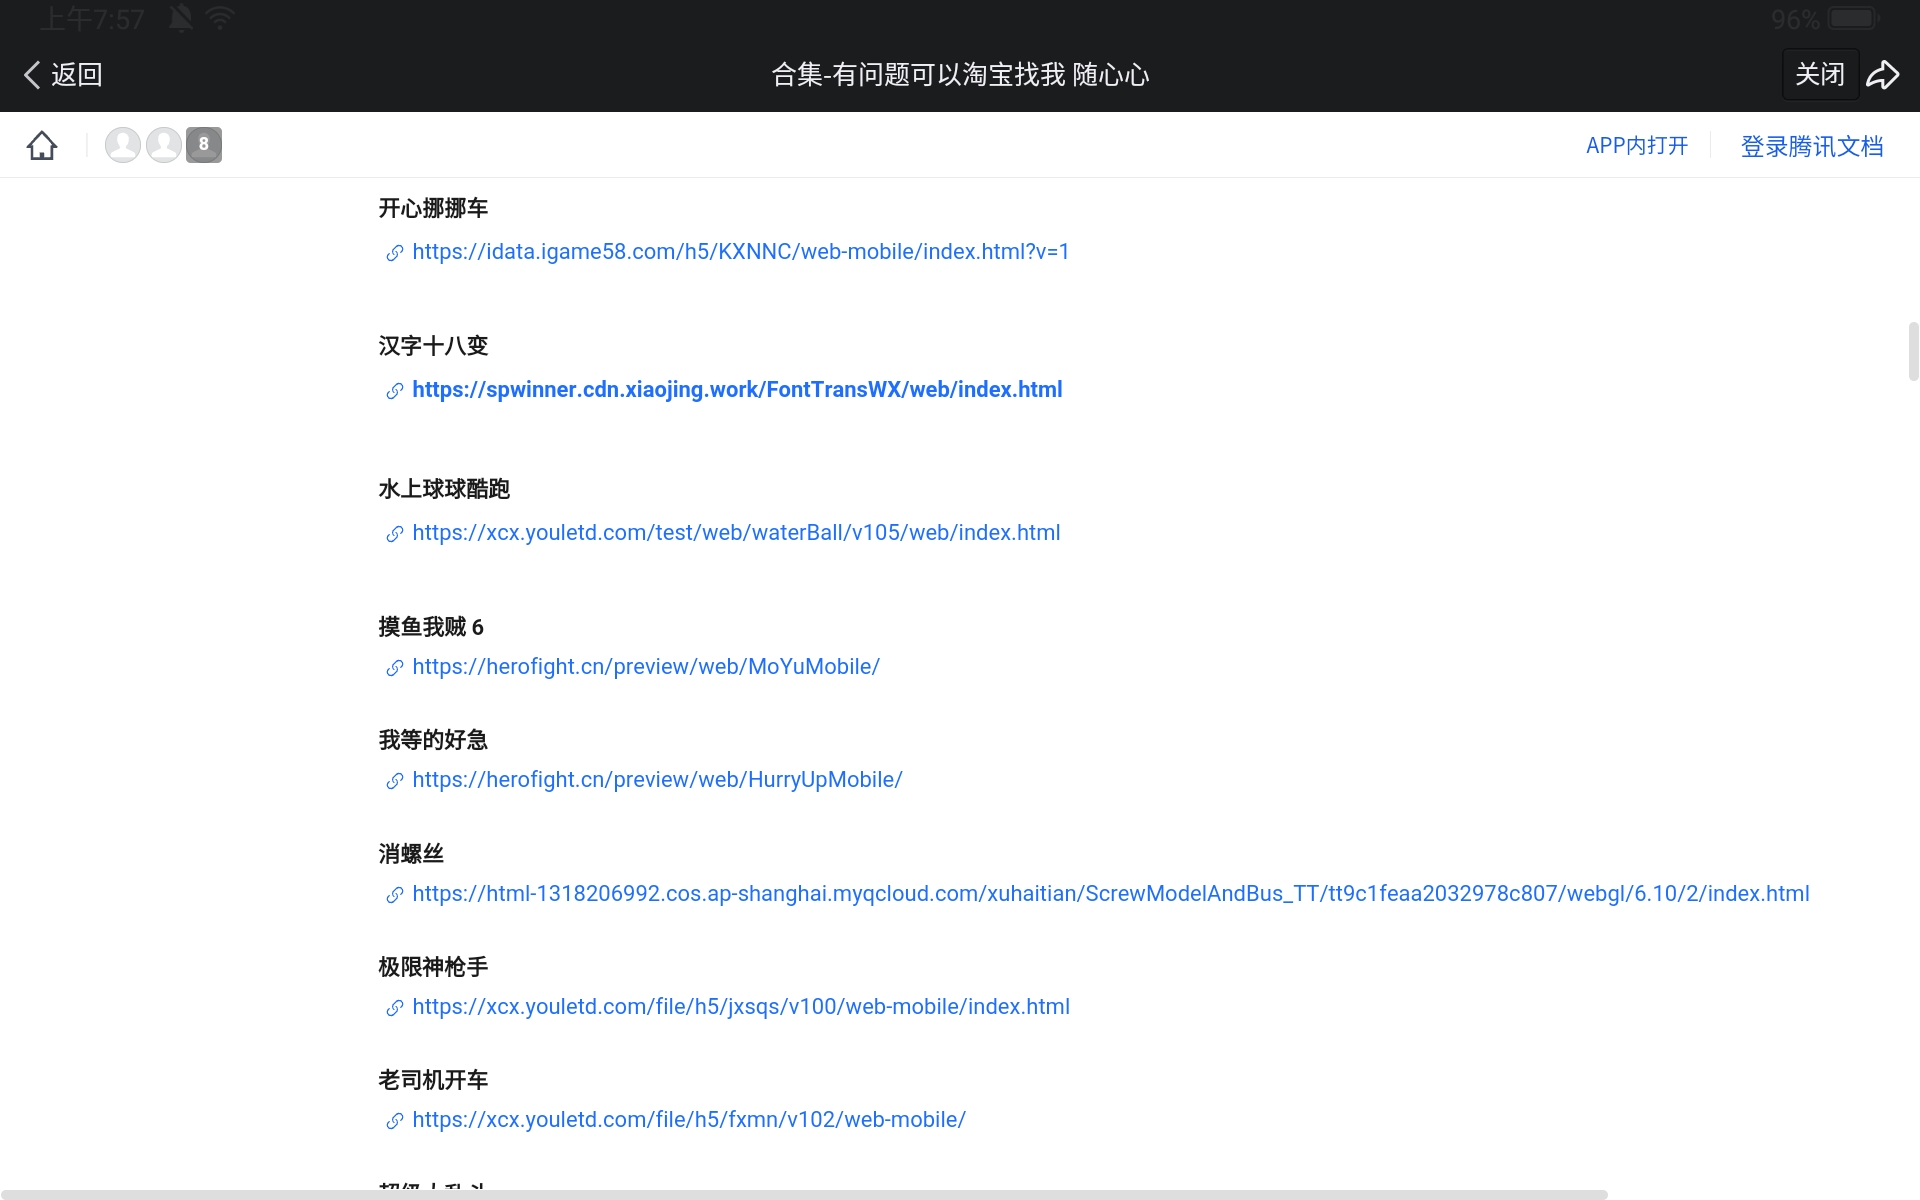Open the HurryUpMobile herofight link
Image resolution: width=1920 pixels, height=1200 pixels.
tap(657, 780)
